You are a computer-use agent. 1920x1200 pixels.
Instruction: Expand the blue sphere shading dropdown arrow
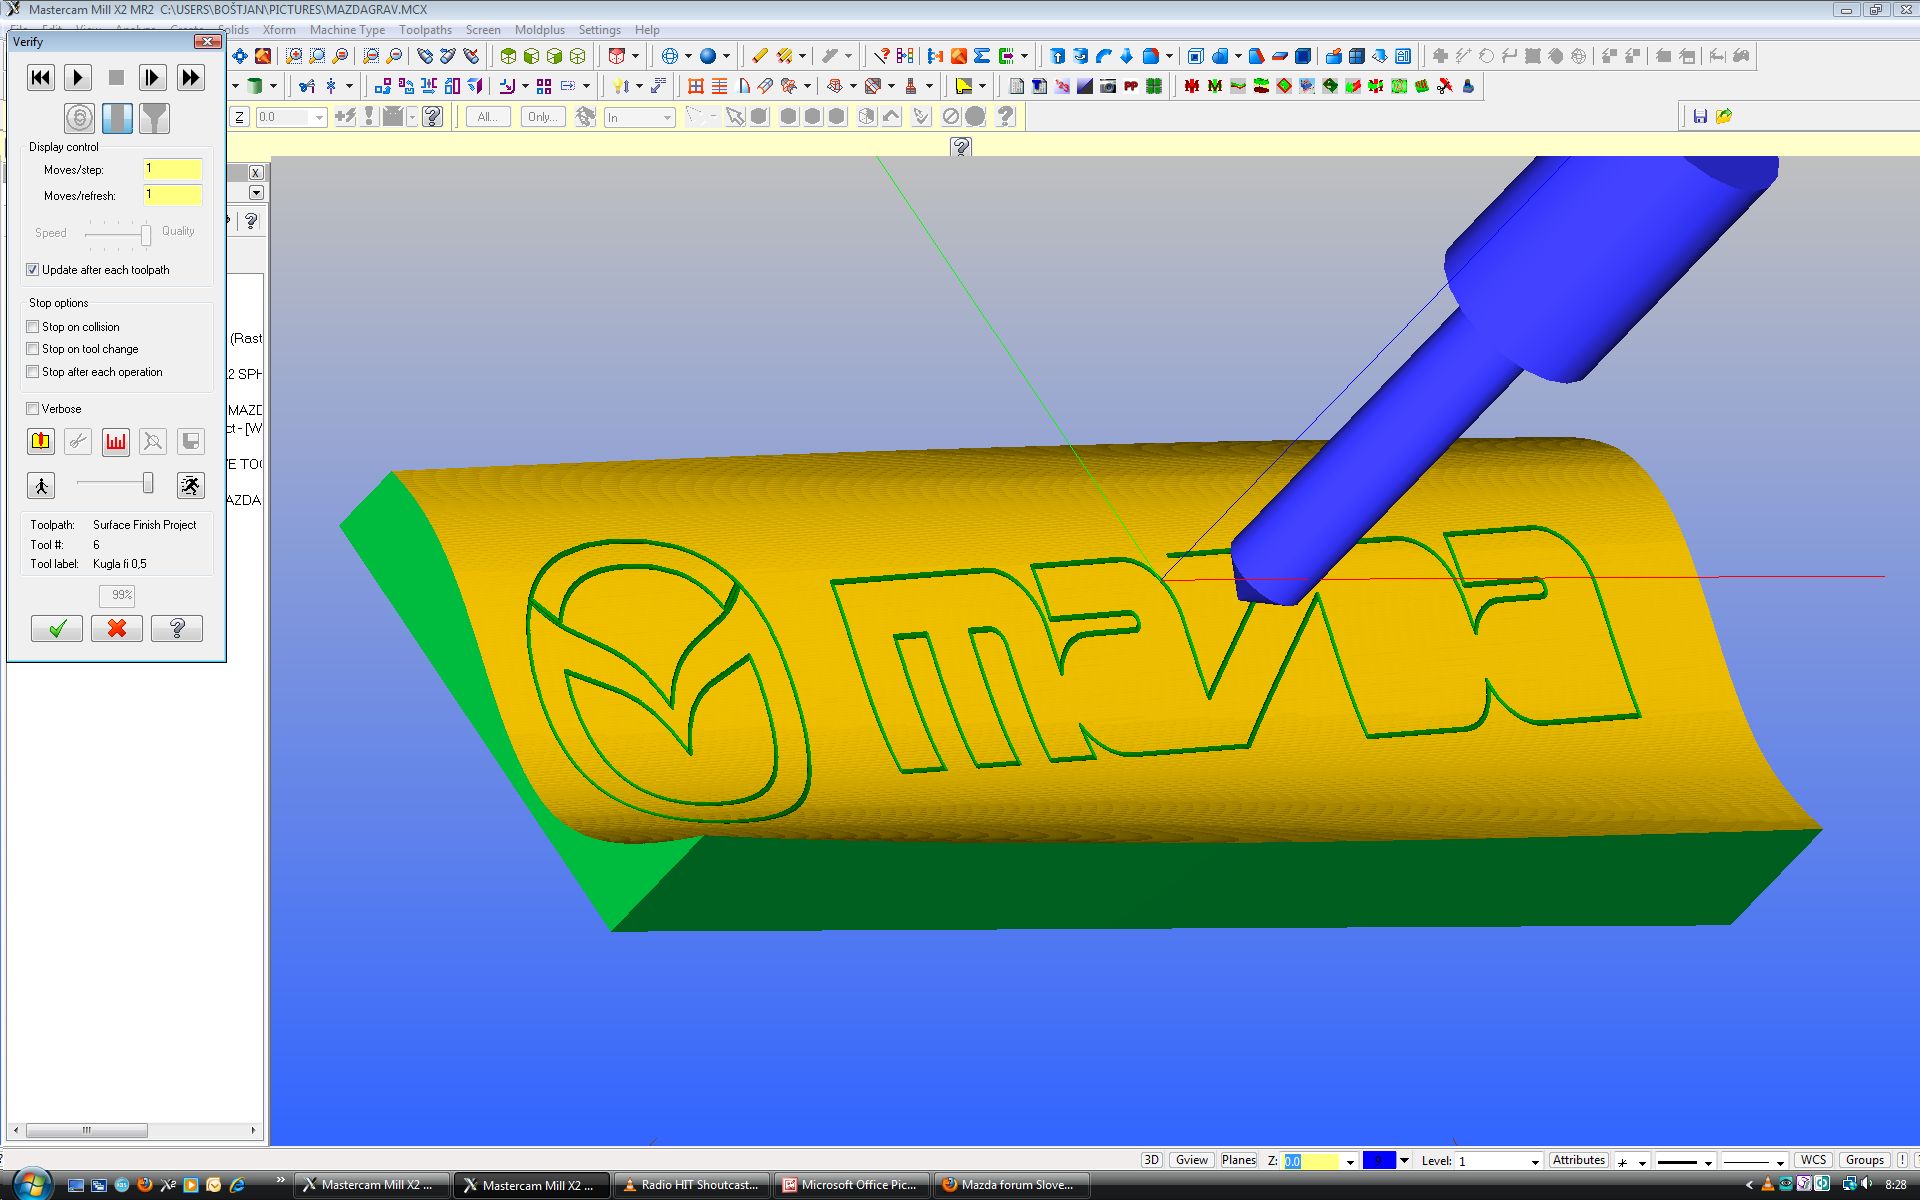click(x=726, y=56)
